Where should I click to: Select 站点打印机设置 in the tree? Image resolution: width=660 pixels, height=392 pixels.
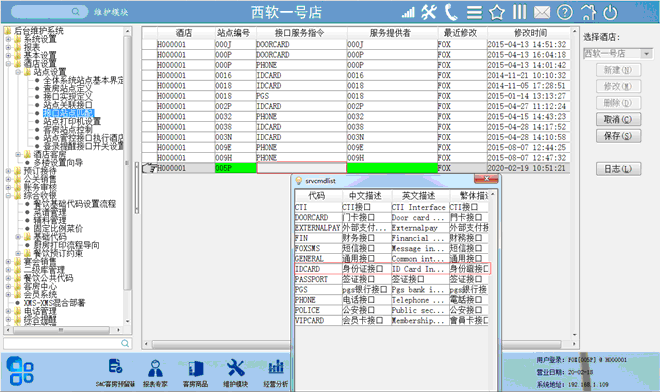pyautogui.click(x=72, y=121)
